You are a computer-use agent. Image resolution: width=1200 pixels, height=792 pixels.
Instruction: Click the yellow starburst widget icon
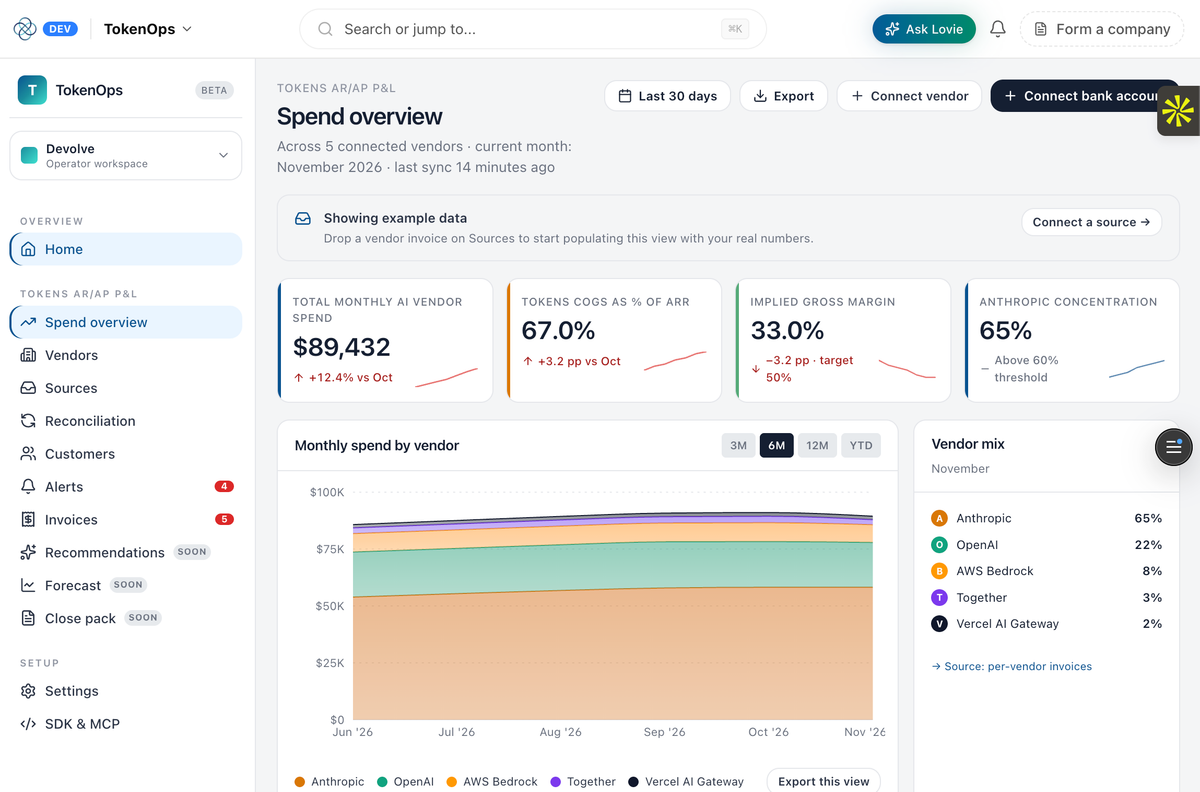click(x=1178, y=111)
